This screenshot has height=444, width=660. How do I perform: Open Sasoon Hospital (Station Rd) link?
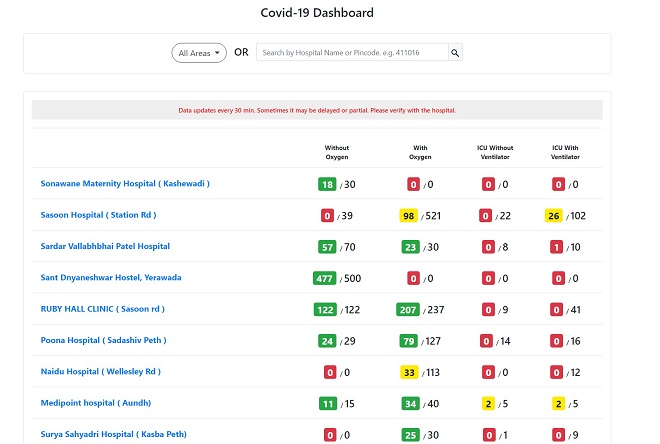[x=98, y=215]
